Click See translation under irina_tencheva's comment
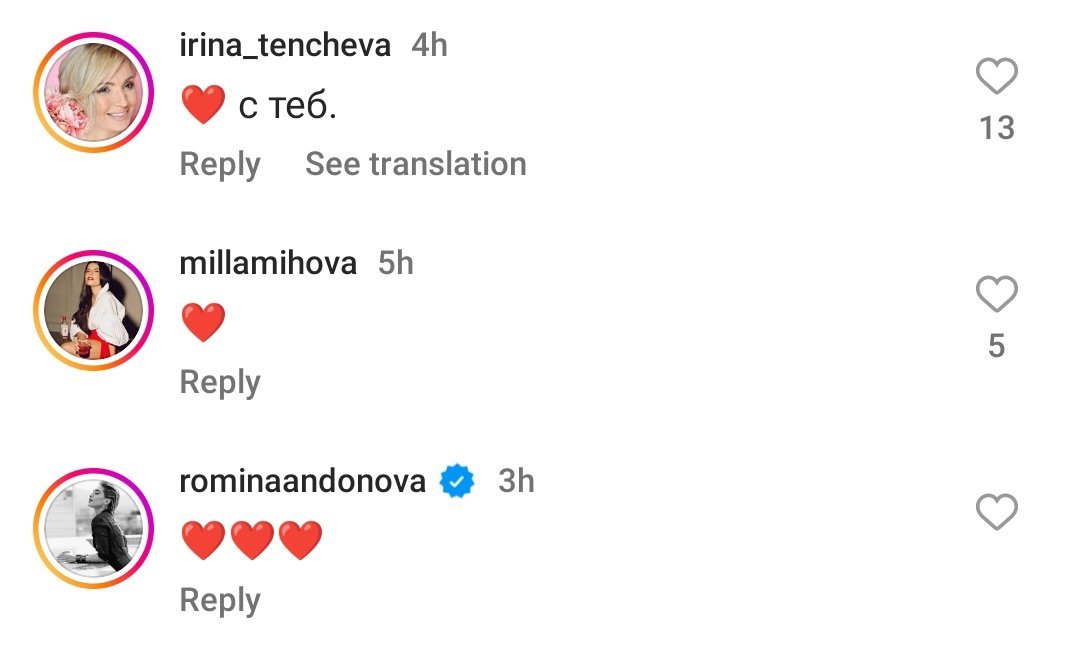The width and height of the screenshot is (1080, 645). pyautogui.click(x=415, y=164)
